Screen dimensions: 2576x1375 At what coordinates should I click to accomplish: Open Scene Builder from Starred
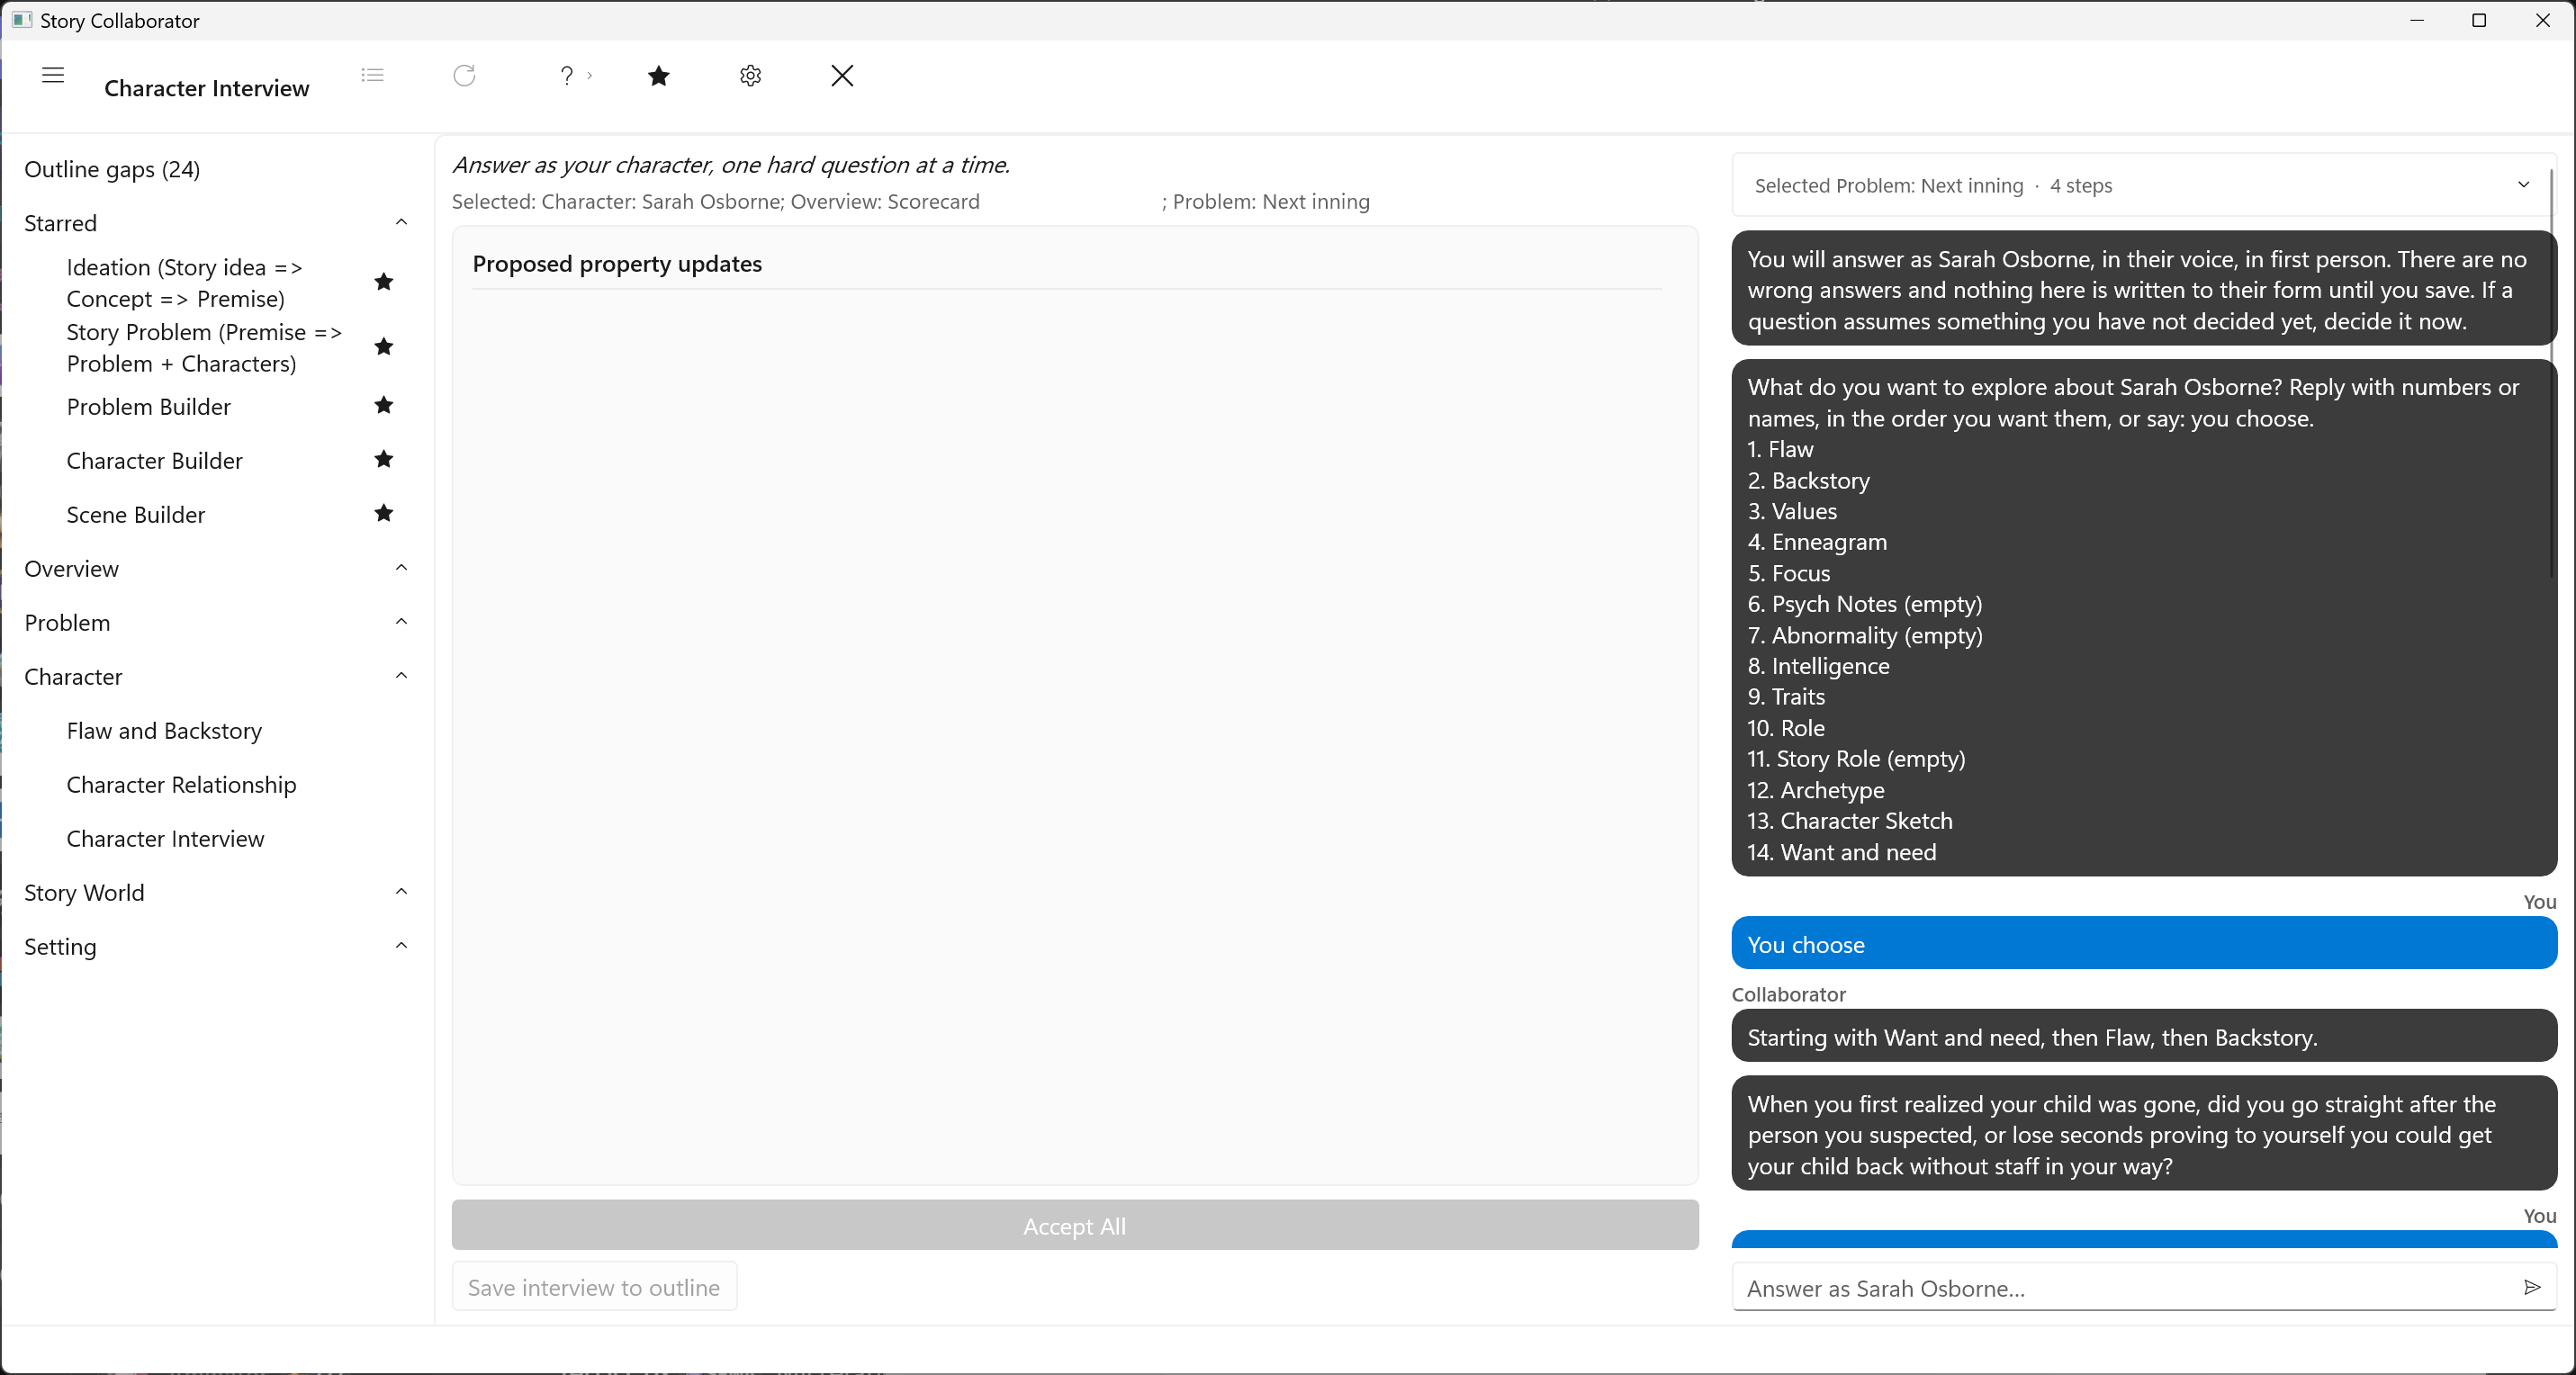[135, 515]
